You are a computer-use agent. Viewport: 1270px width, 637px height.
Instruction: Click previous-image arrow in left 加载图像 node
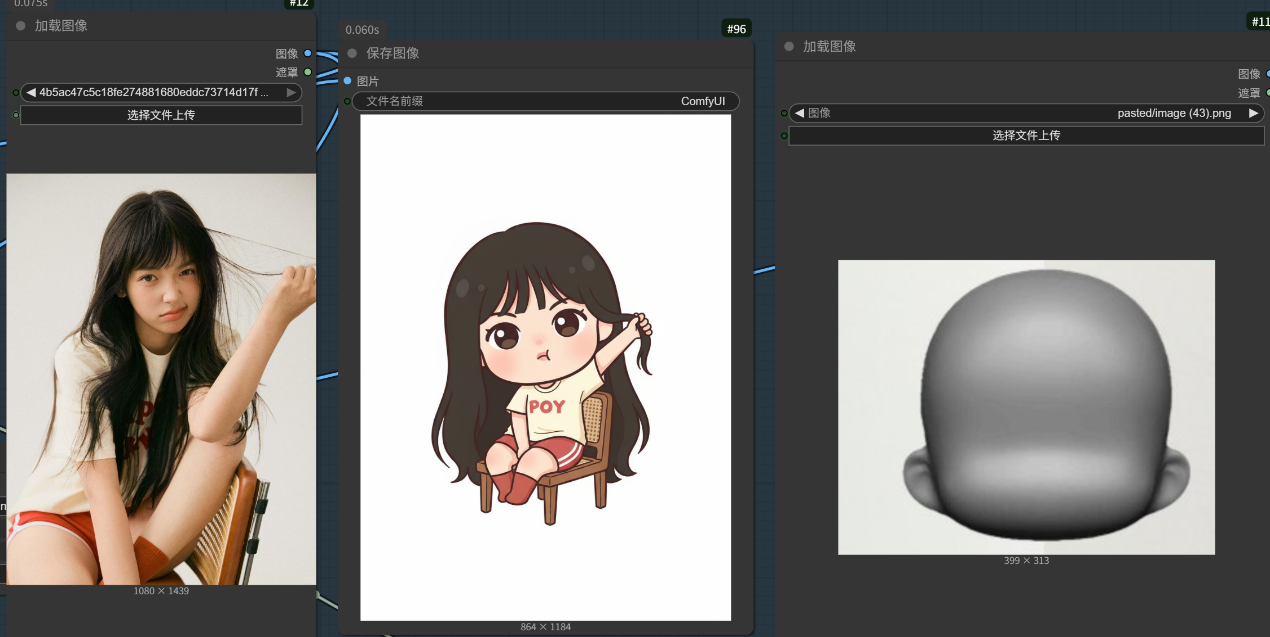(x=31, y=92)
